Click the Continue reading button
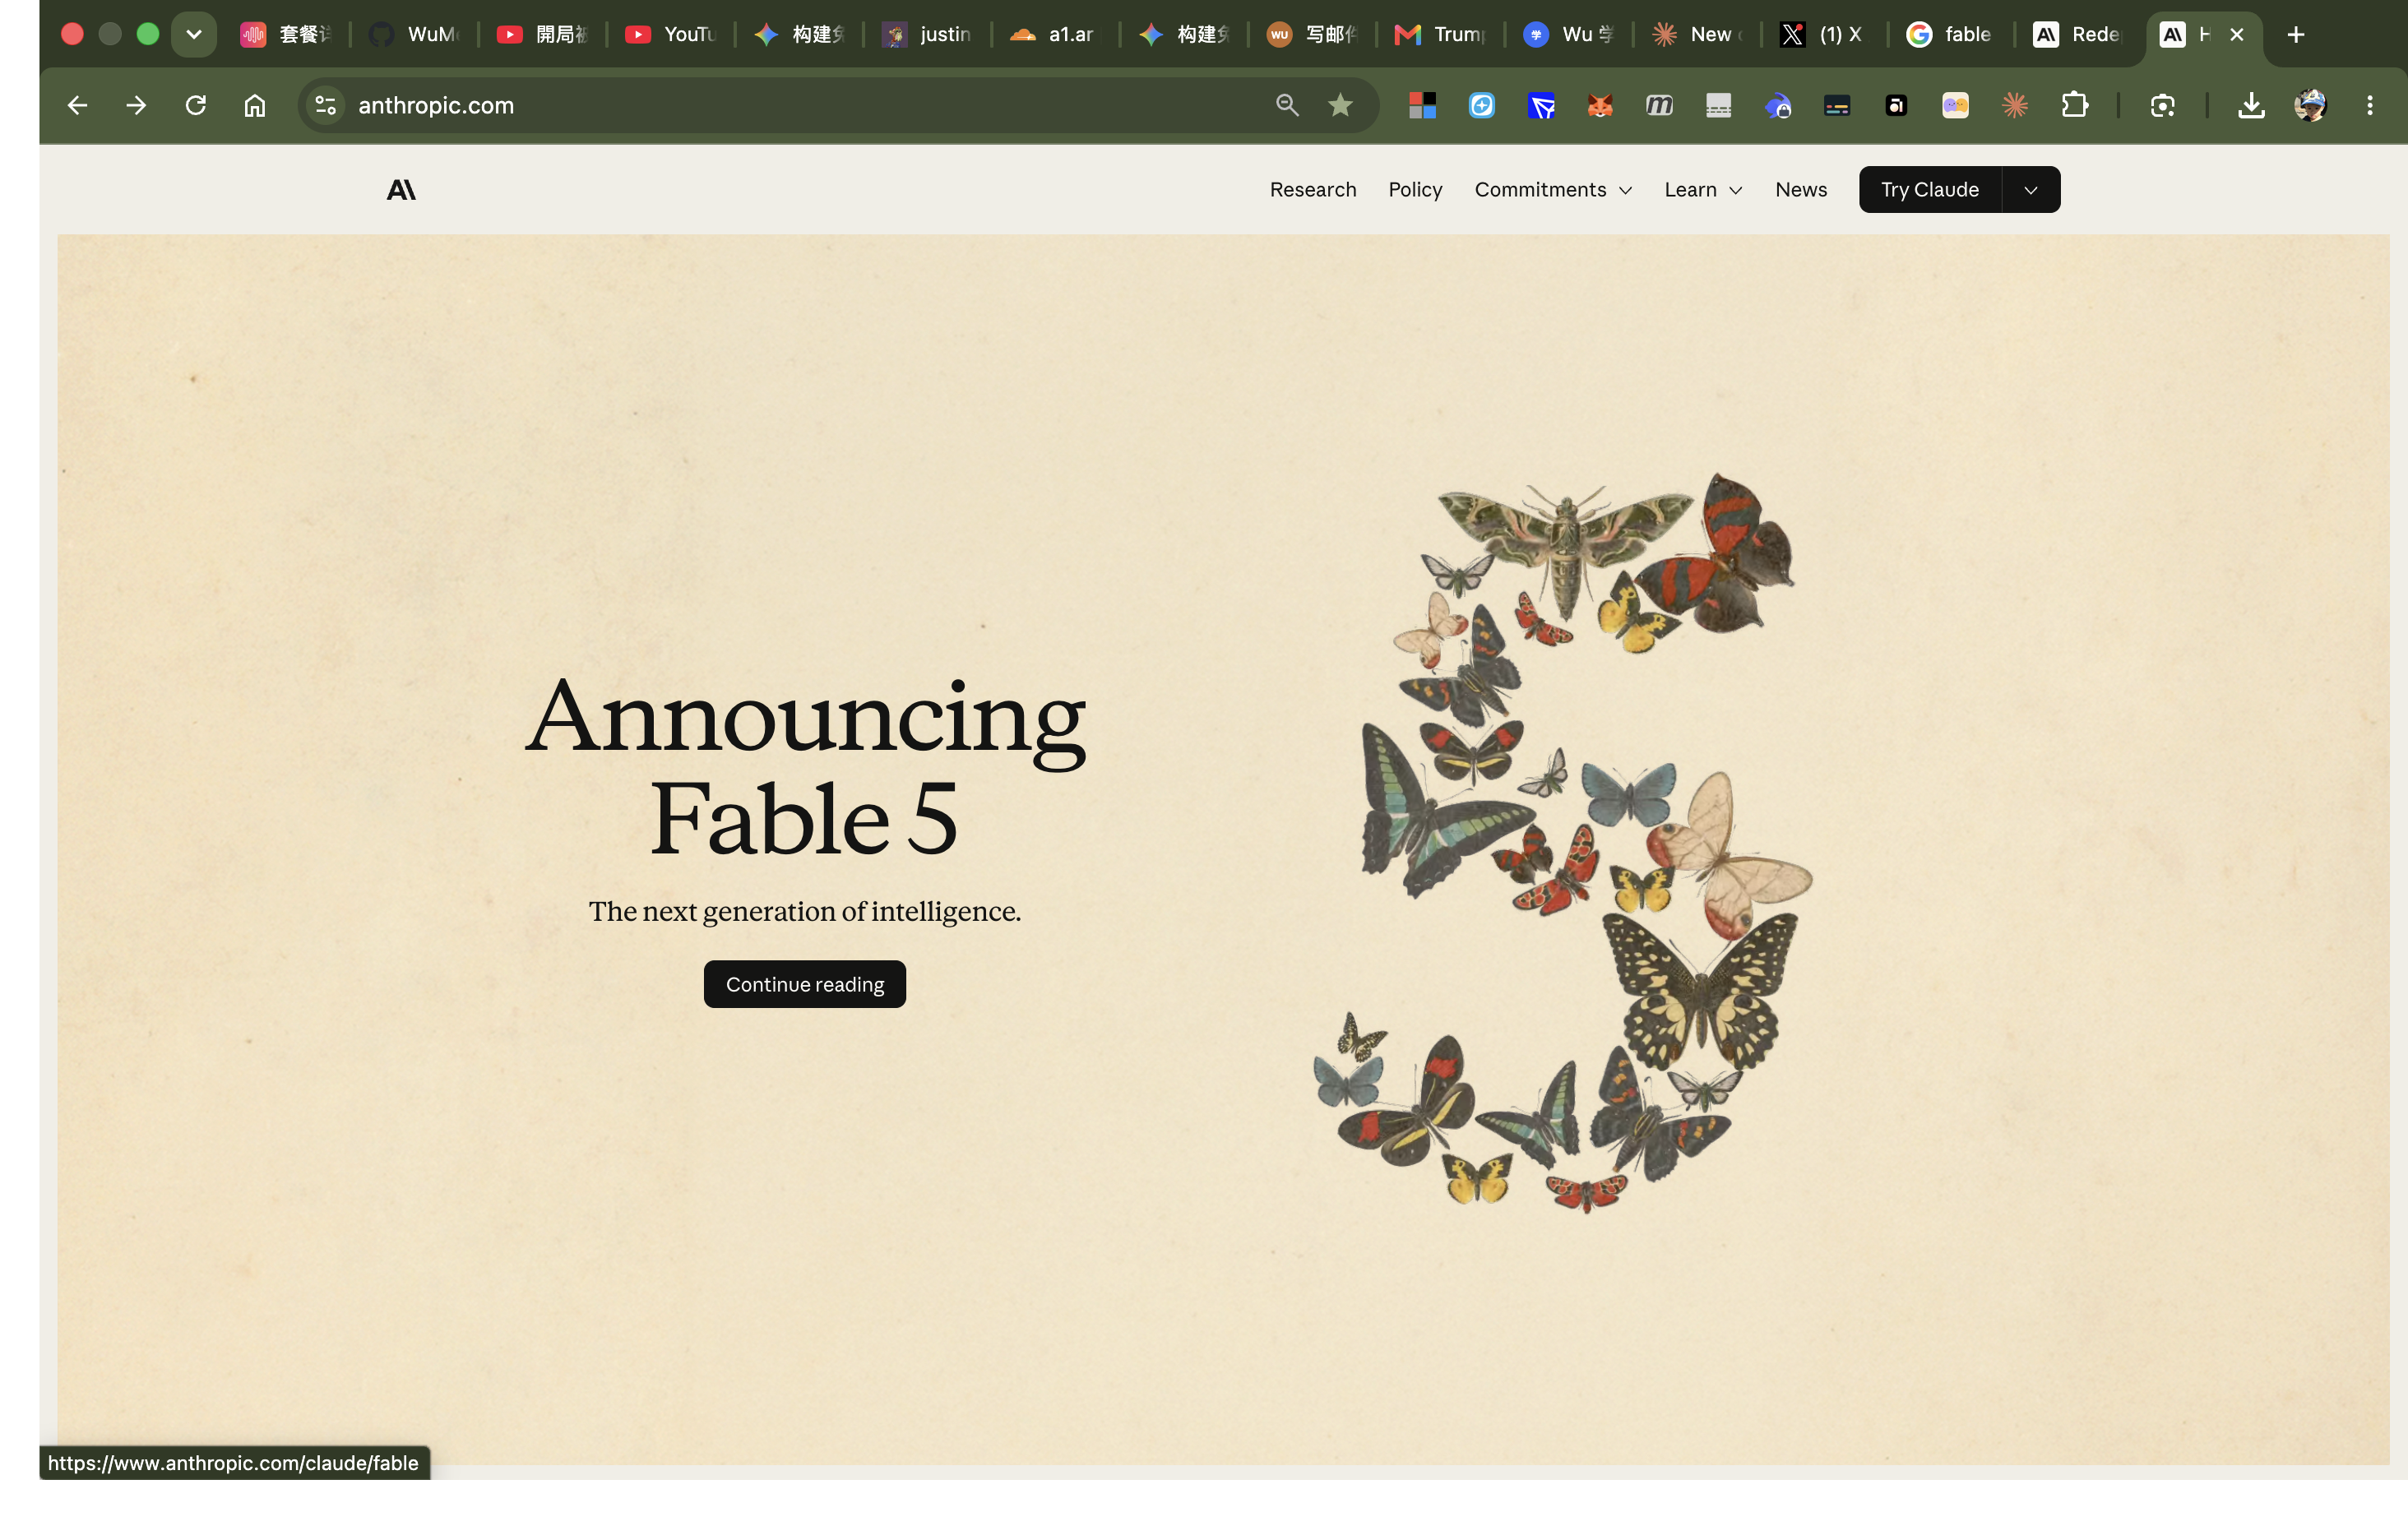Image resolution: width=2408 pixels, height=1526 pixels. click(x=805, y=984)
